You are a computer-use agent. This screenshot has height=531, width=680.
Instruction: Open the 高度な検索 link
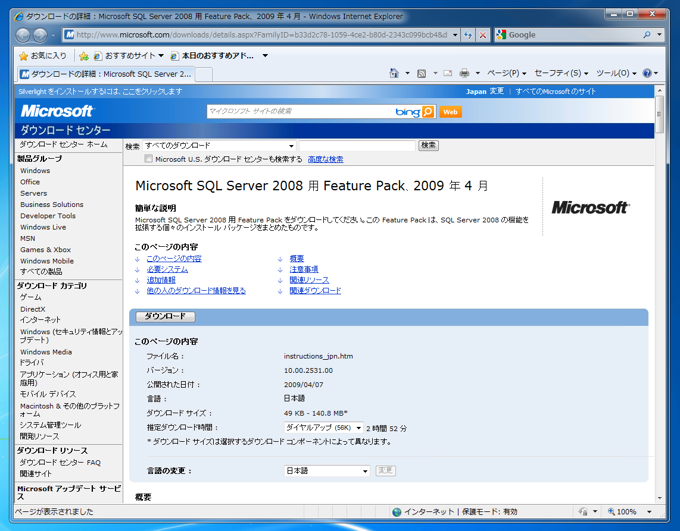pyautogui.click(x=325, y=159)
